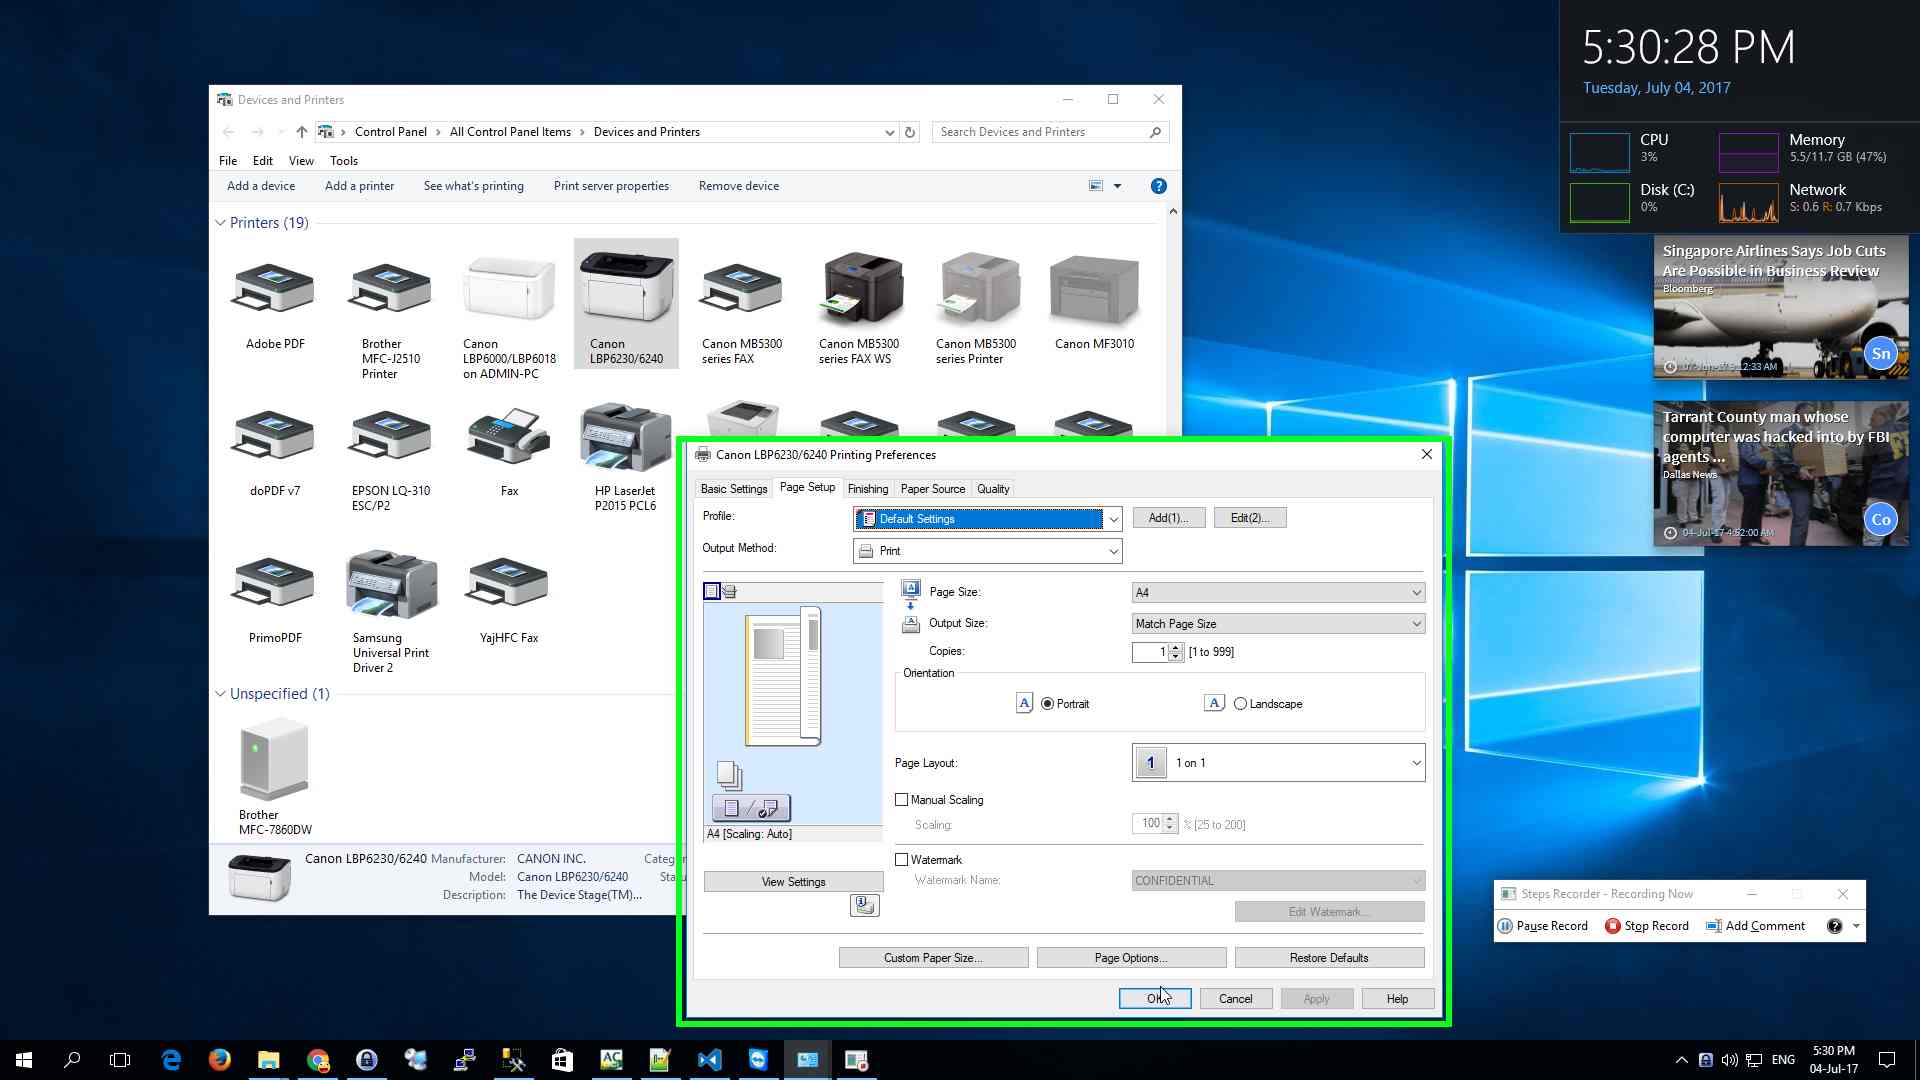Enable the Watermark checkbox

[x=901, y=860]
